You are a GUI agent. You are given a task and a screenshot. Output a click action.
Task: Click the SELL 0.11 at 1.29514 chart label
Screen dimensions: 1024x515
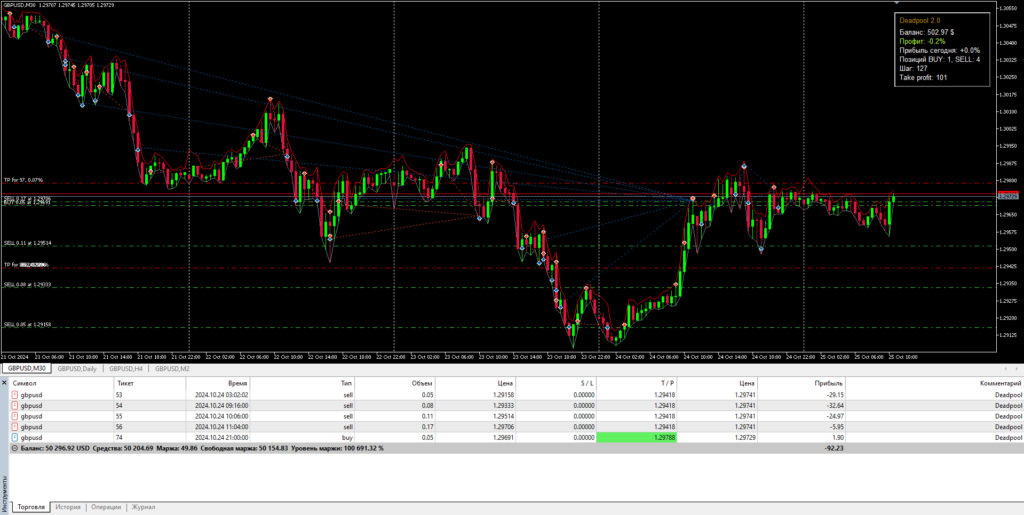coord(27,243)
